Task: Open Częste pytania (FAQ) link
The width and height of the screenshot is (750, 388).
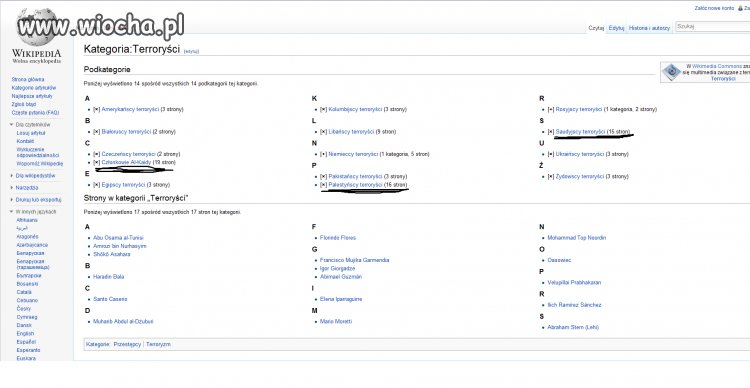Action: tap(35, 113)
